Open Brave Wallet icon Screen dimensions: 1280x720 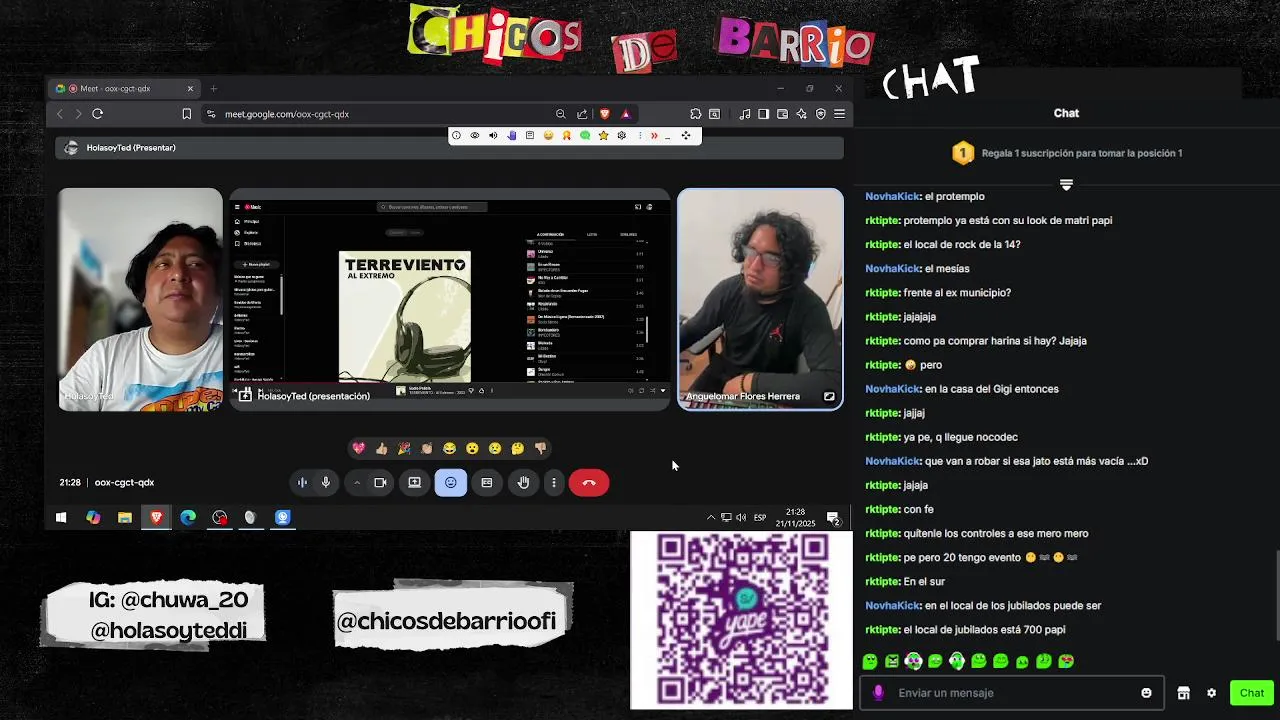(x=782, y=114)
